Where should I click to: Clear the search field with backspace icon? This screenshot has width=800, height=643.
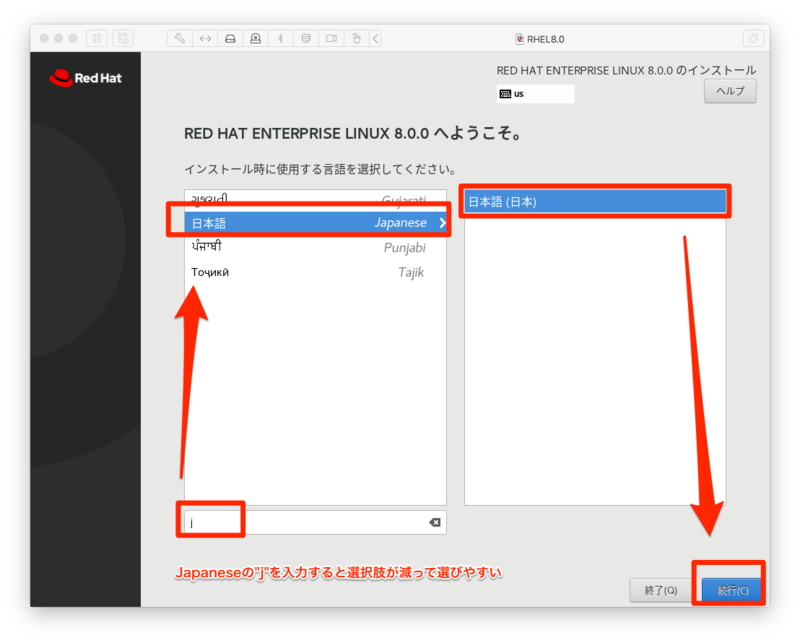[435, 522]
